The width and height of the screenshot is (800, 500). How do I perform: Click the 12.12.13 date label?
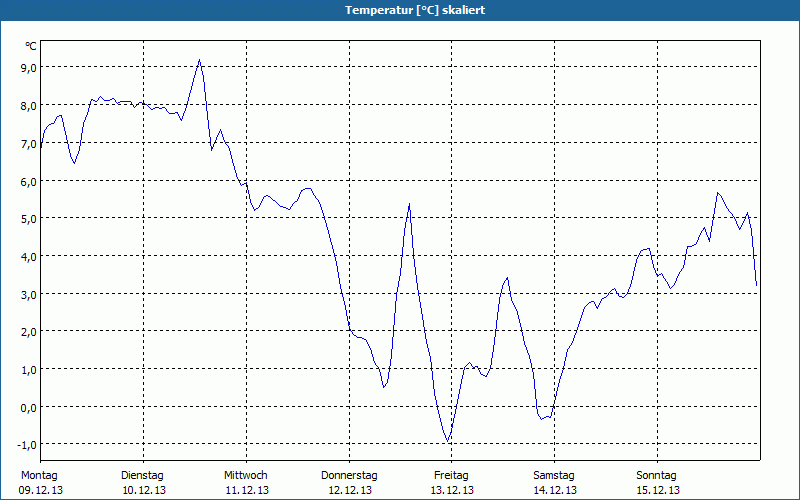click(x=350, y=491)
